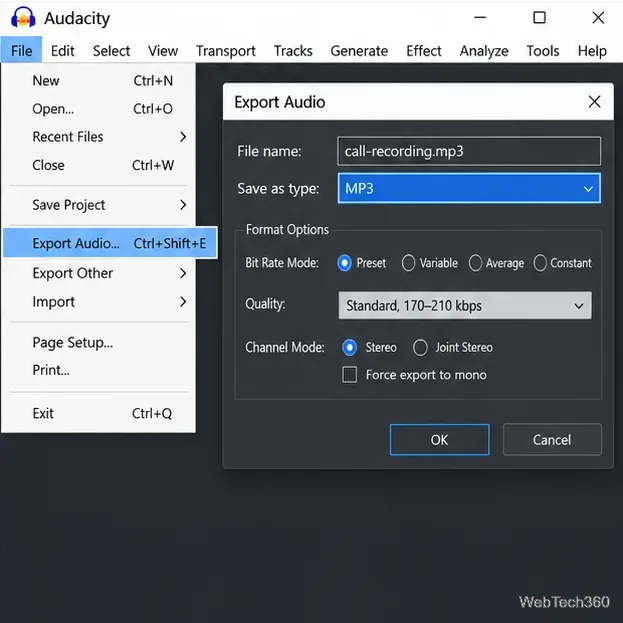Expand the Recent Files submenu
Image resolution: width=623 pixels, height=623 pixels.
point(99,137)
